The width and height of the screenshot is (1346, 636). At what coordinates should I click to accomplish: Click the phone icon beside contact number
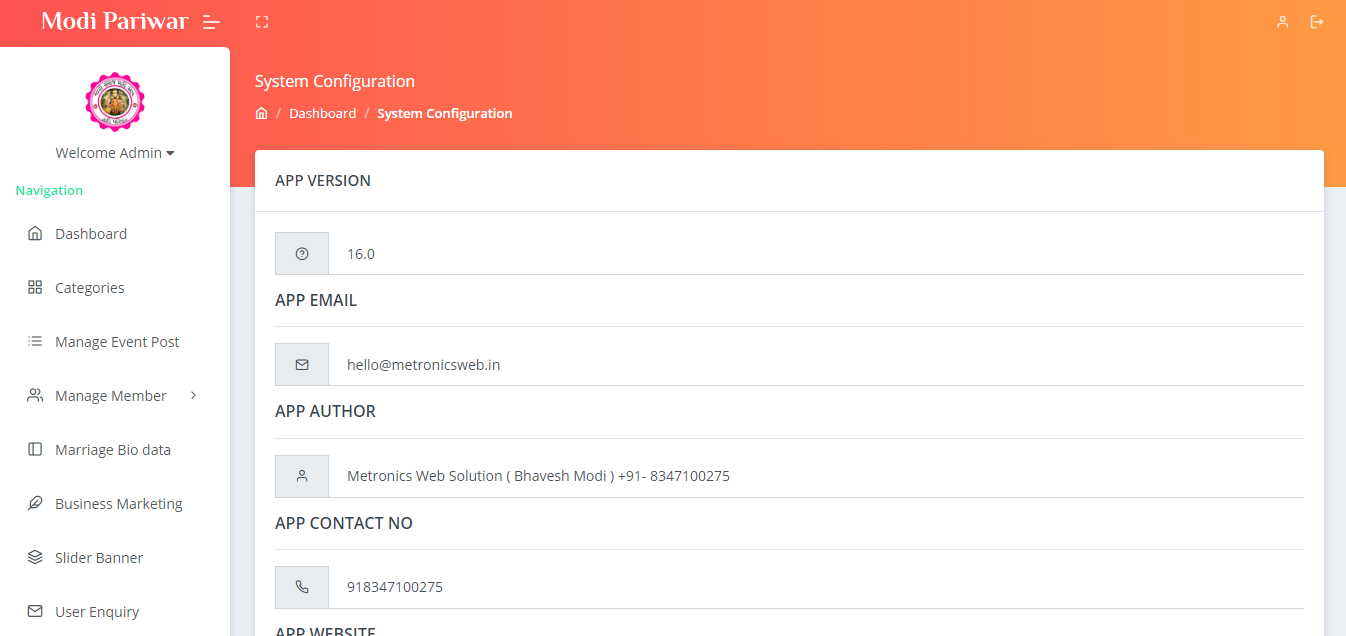302,587
